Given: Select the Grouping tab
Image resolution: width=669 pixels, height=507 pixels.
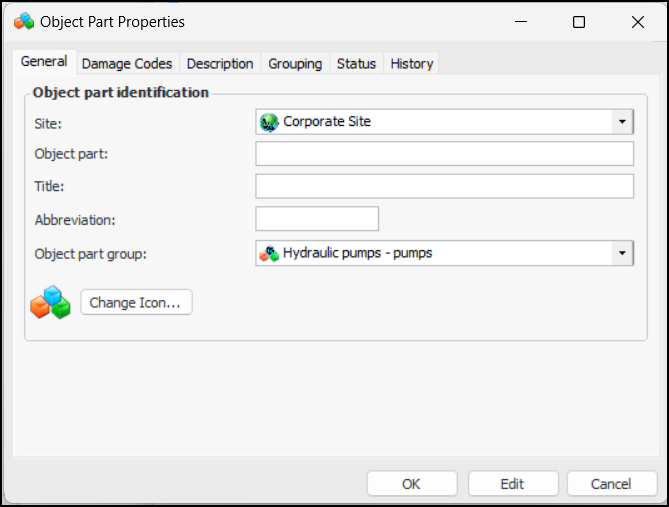Looking at the screenshot, I should pyautogui.click(x=295, y=63).
